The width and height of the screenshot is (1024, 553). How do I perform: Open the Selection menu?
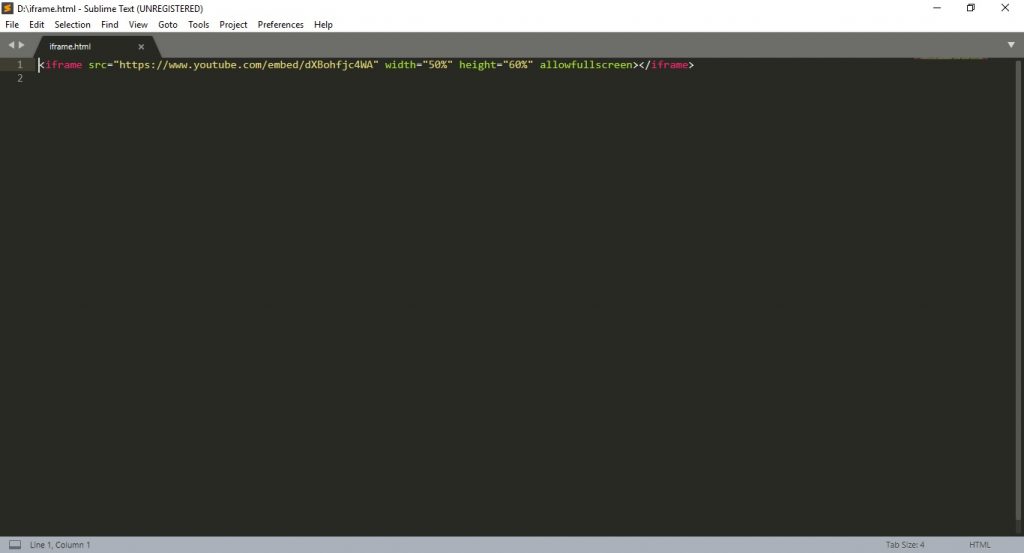72,25
